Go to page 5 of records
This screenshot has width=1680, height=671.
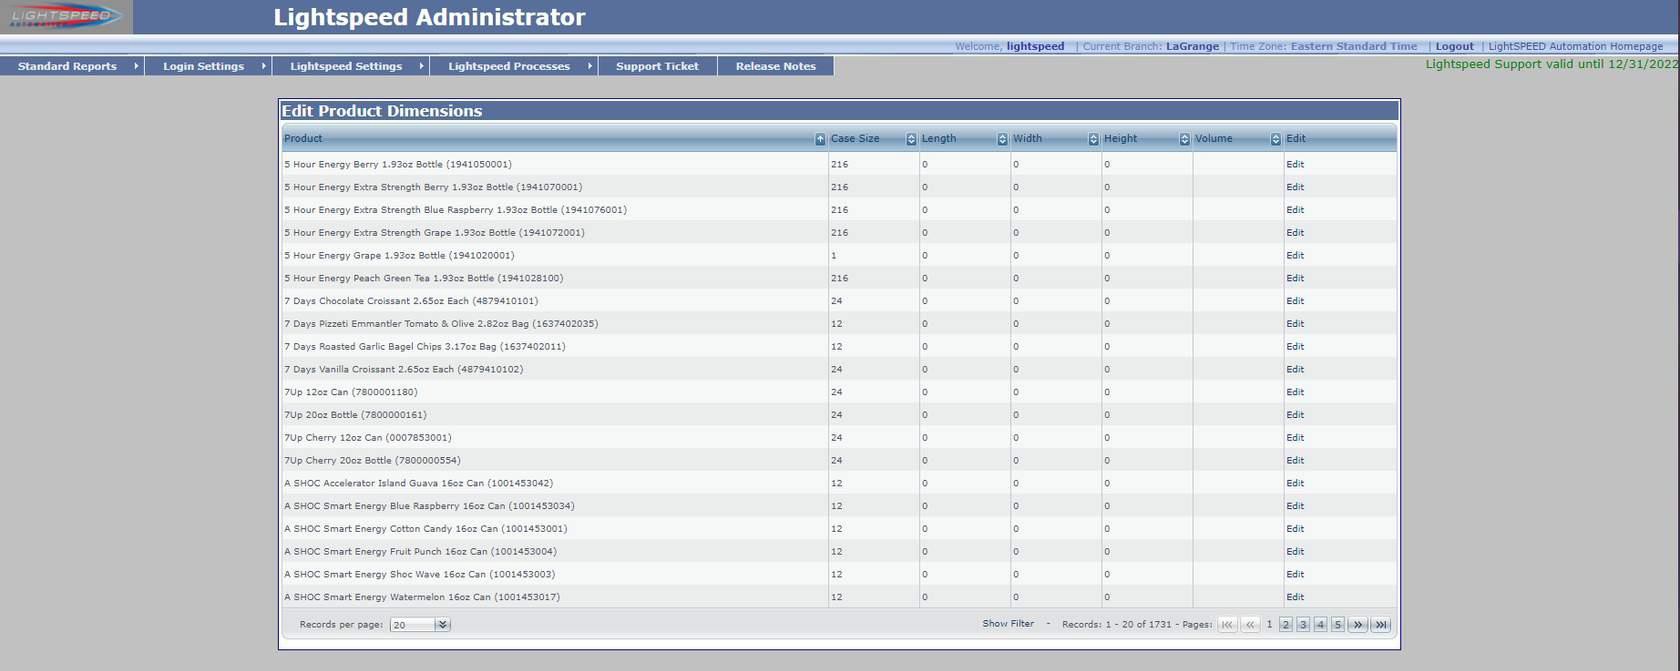coord(1337,625)
